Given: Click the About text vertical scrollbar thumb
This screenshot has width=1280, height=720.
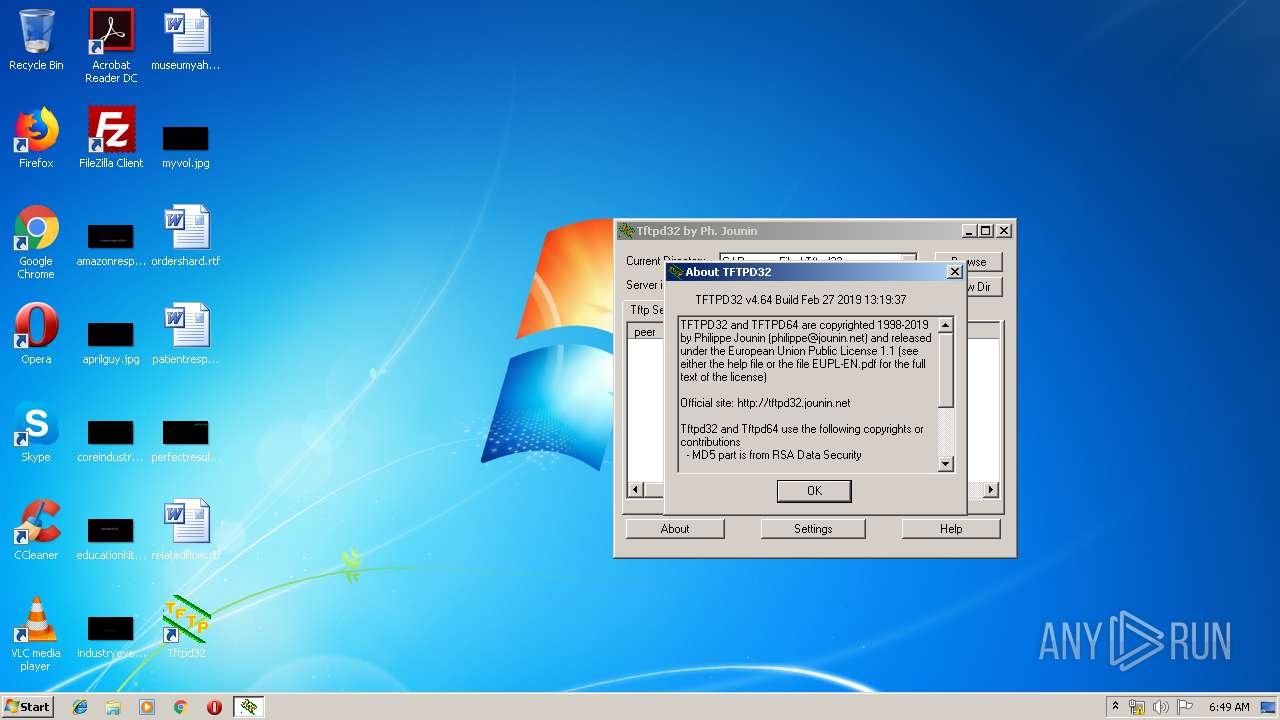Looking at the screenshot, I should tap(945, 370).
